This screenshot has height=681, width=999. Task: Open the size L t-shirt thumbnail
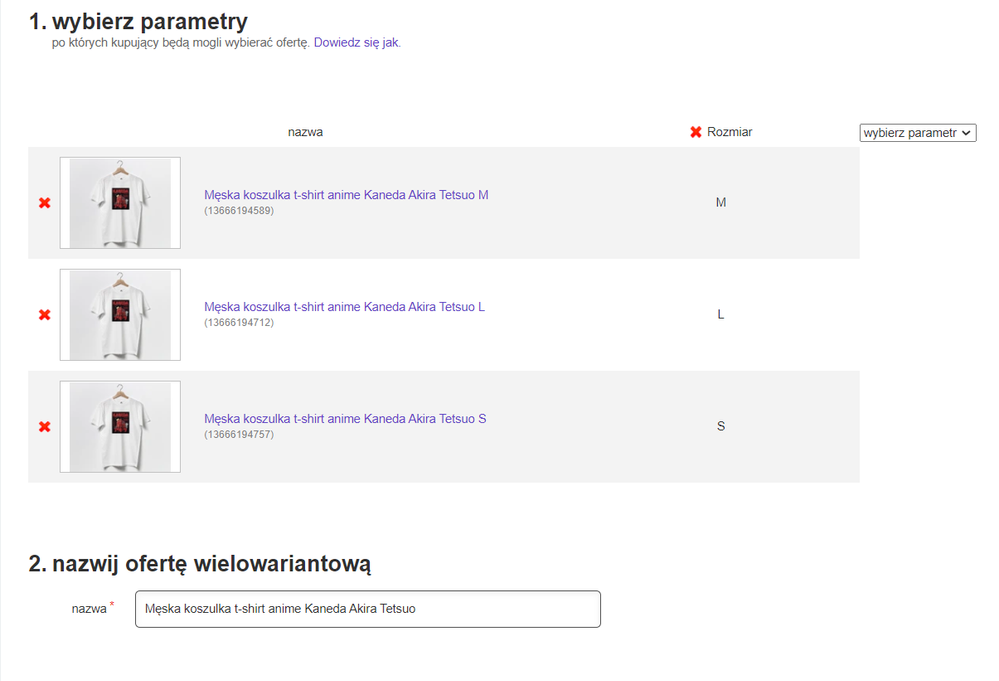tap(120, 315)
